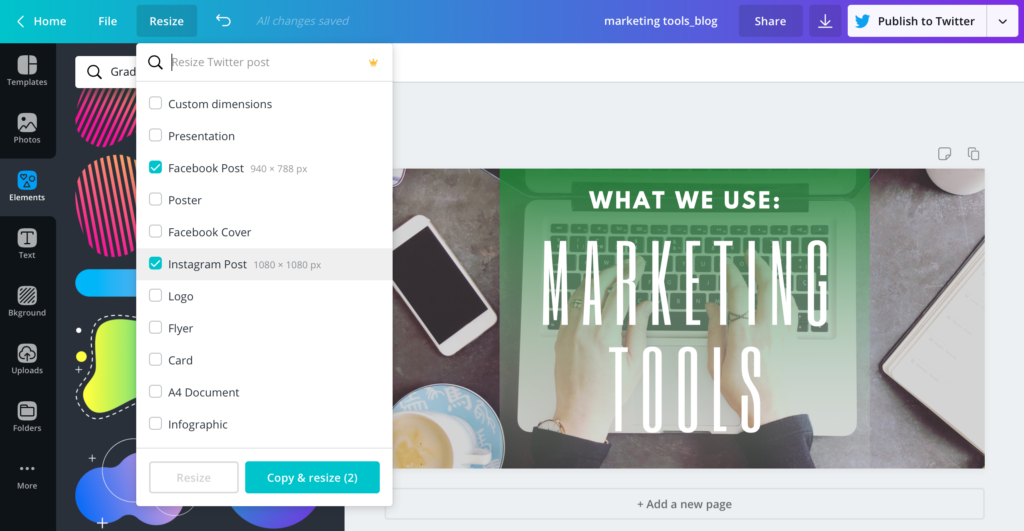Viewport: 1024px width, 531px height.
Task: Select the yellow-green gradient blob element
Action: 106,366
